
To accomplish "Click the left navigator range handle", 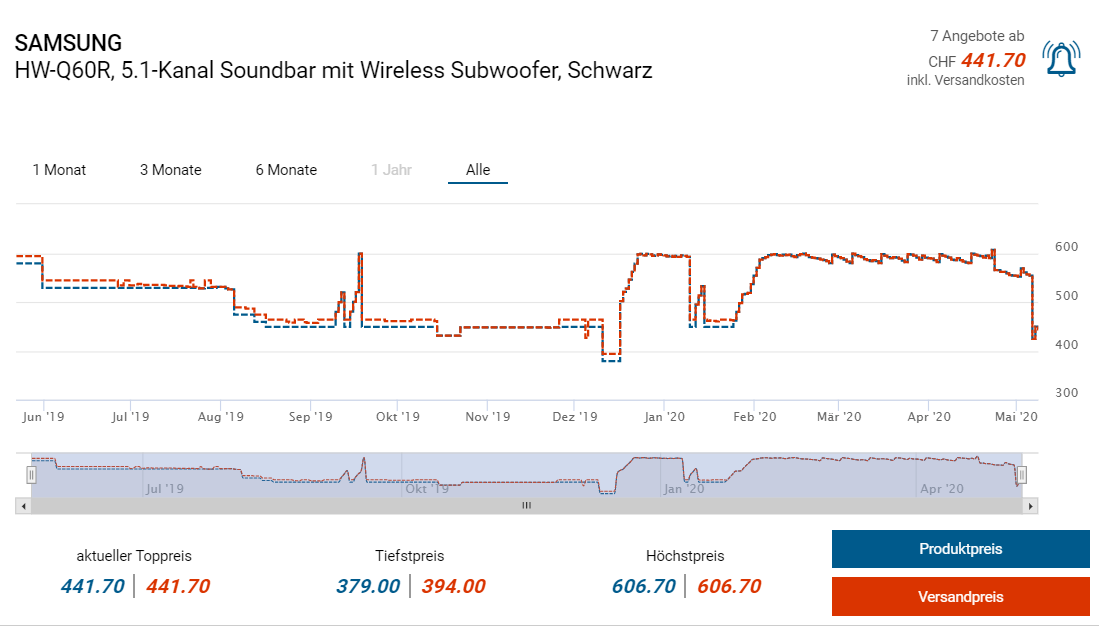I will pos(31,475).
